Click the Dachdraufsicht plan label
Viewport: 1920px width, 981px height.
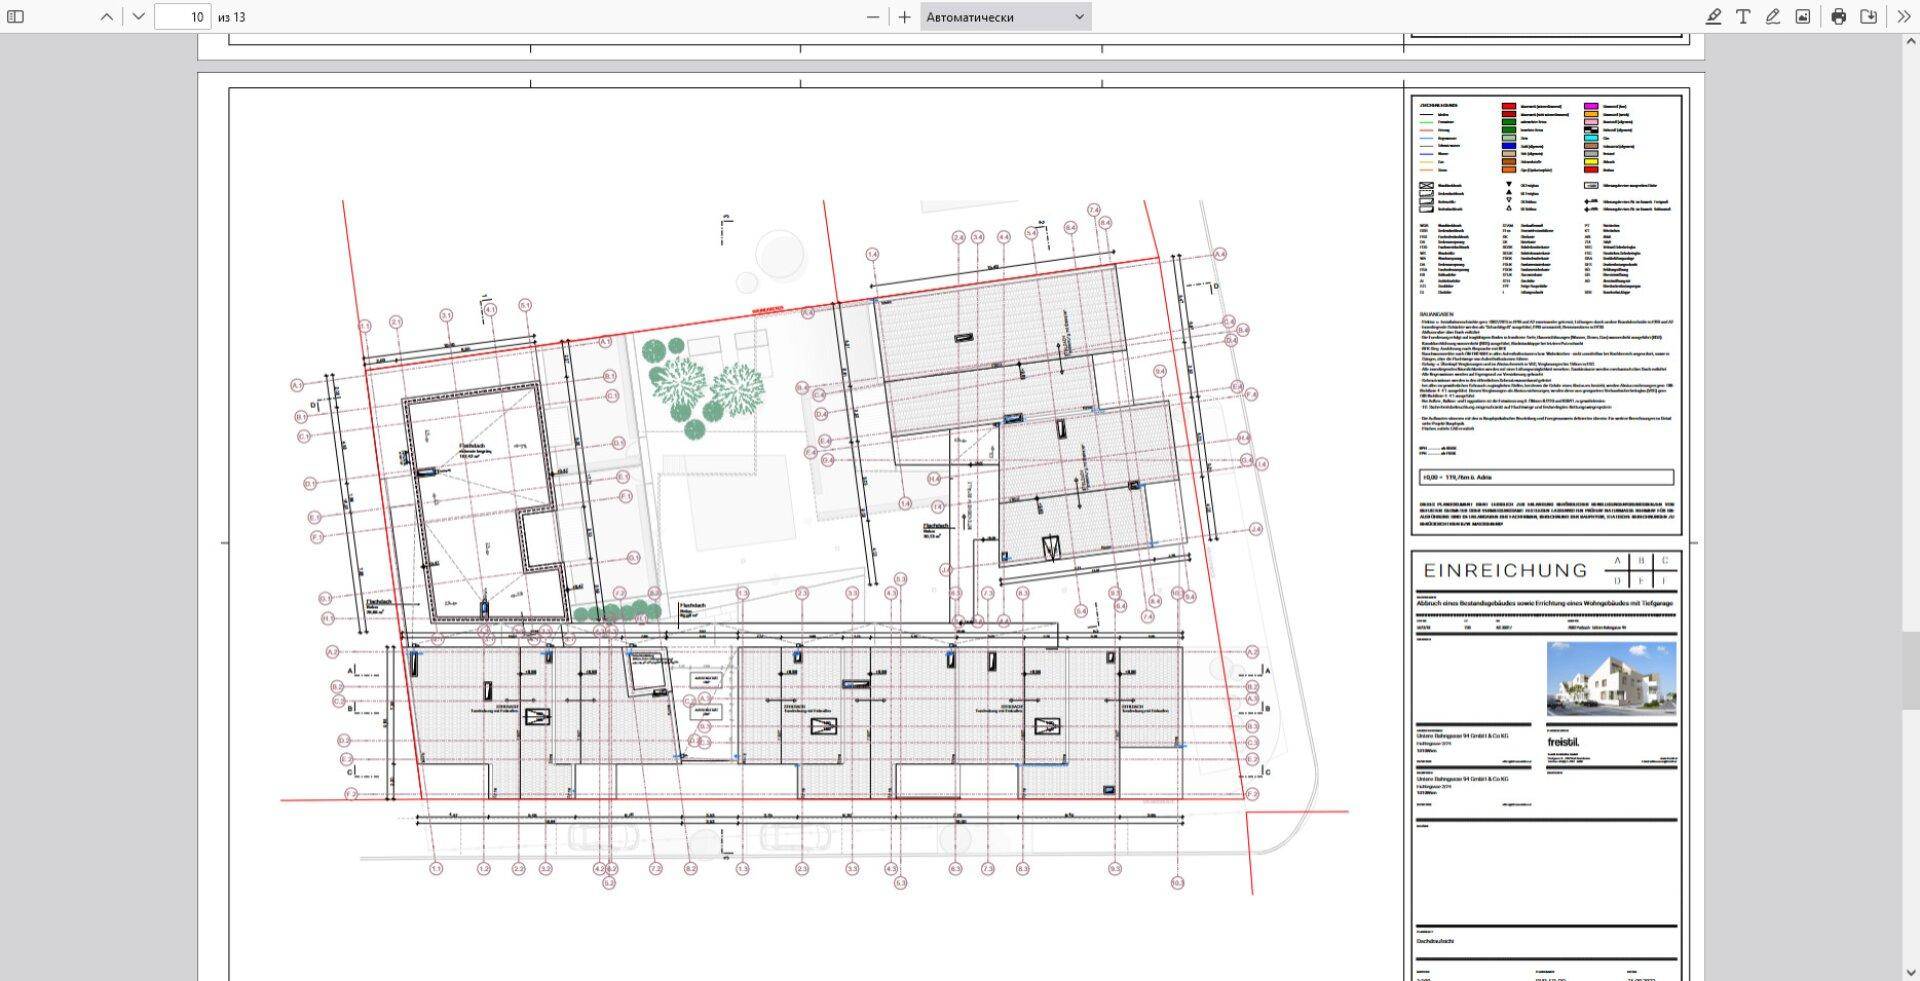tap(1435, 941)
